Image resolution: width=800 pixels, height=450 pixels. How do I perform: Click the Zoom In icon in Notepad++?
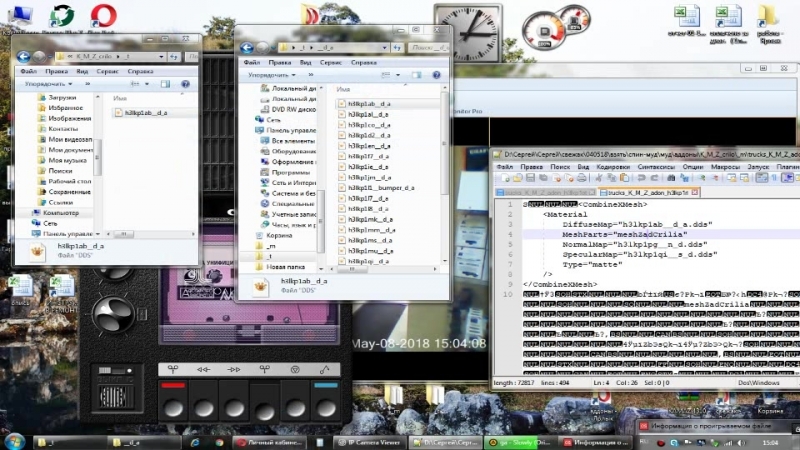tap(702, 178)
